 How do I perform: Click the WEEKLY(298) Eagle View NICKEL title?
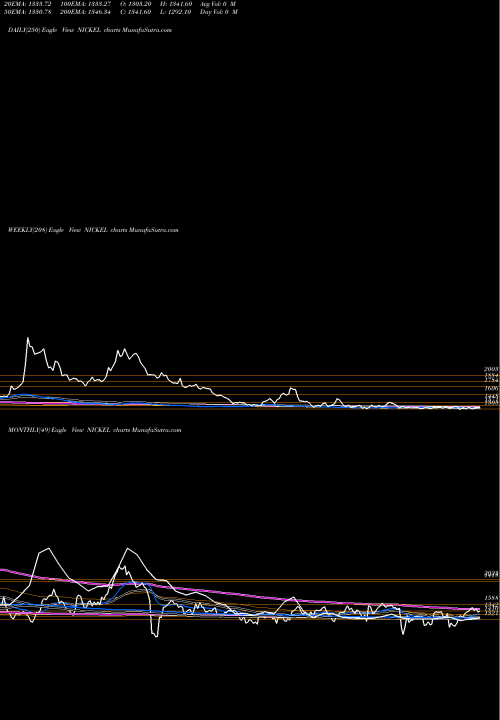(x=93, y=230)
